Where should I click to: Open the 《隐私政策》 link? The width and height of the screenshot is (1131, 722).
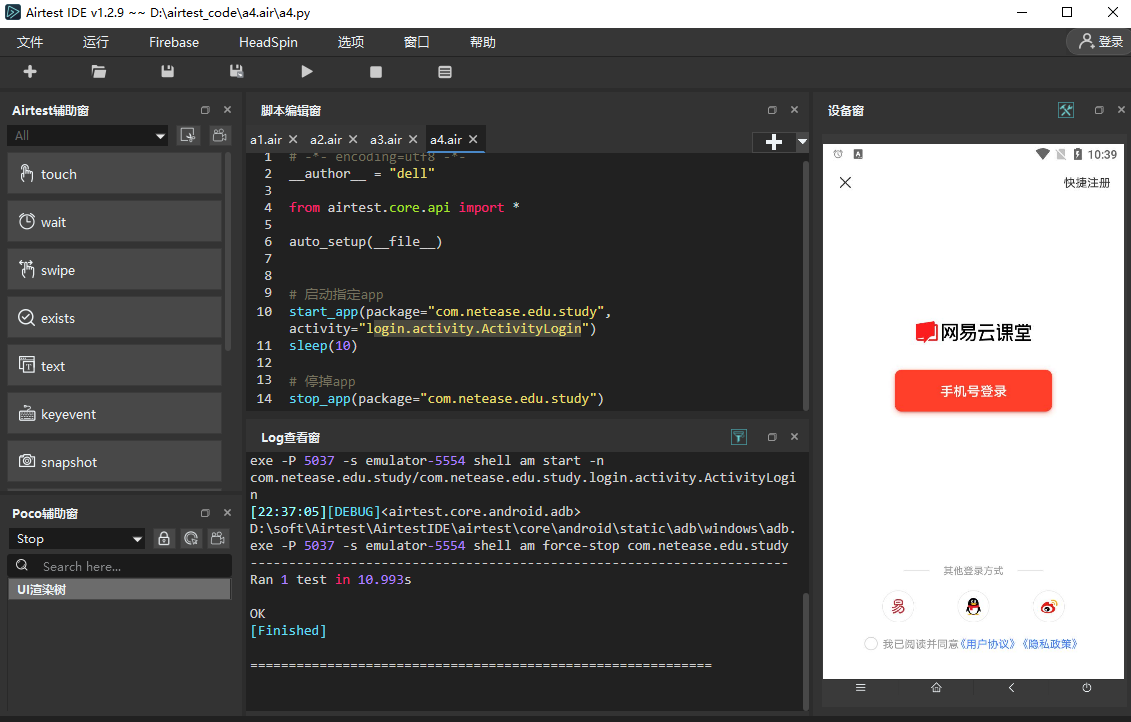[1049, 643]
